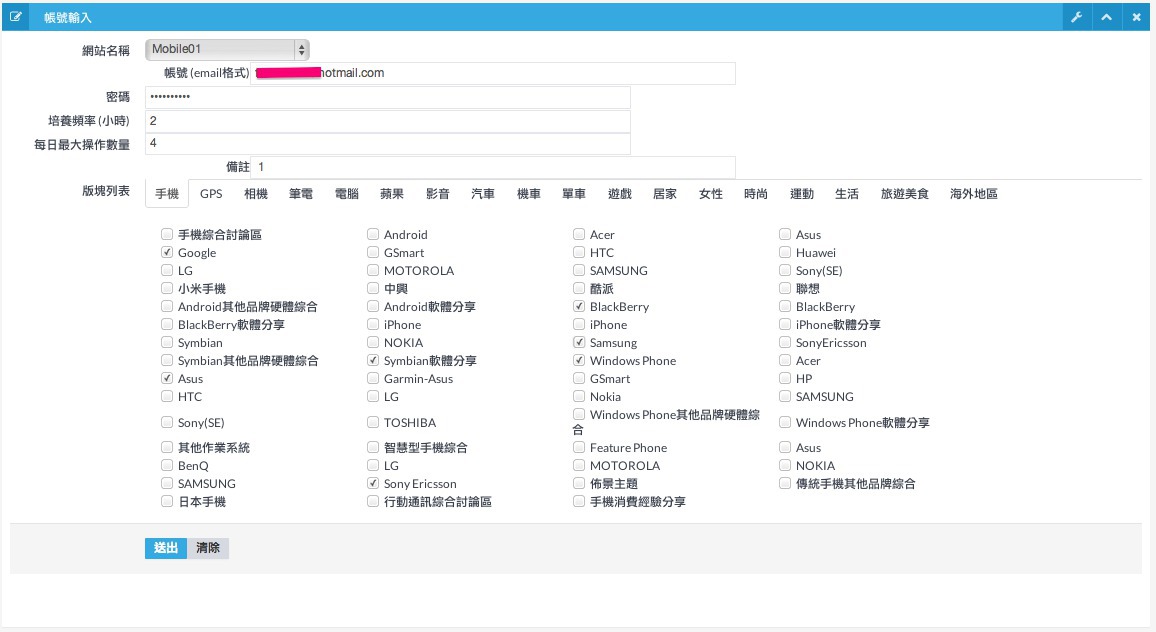Check the 智慧型手機綜合 checkbox
Image resolution: width=1156 pixels, height=632 pixels.
[x=373, y=448]
